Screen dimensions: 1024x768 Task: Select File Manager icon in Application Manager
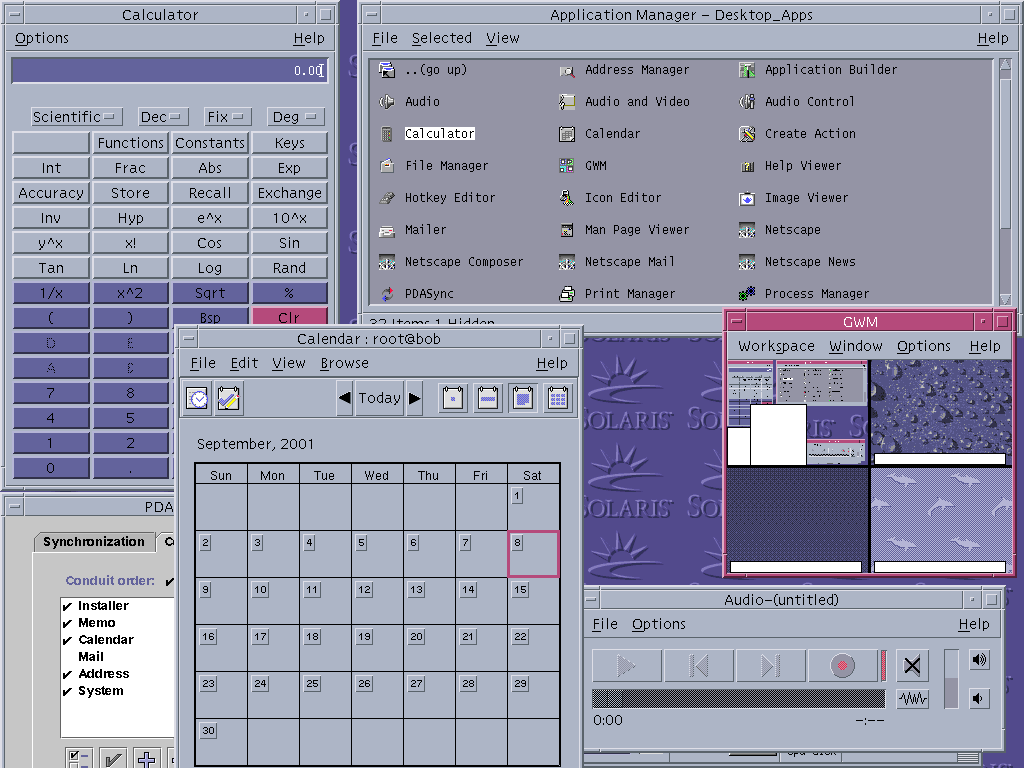tap(387, 165)
